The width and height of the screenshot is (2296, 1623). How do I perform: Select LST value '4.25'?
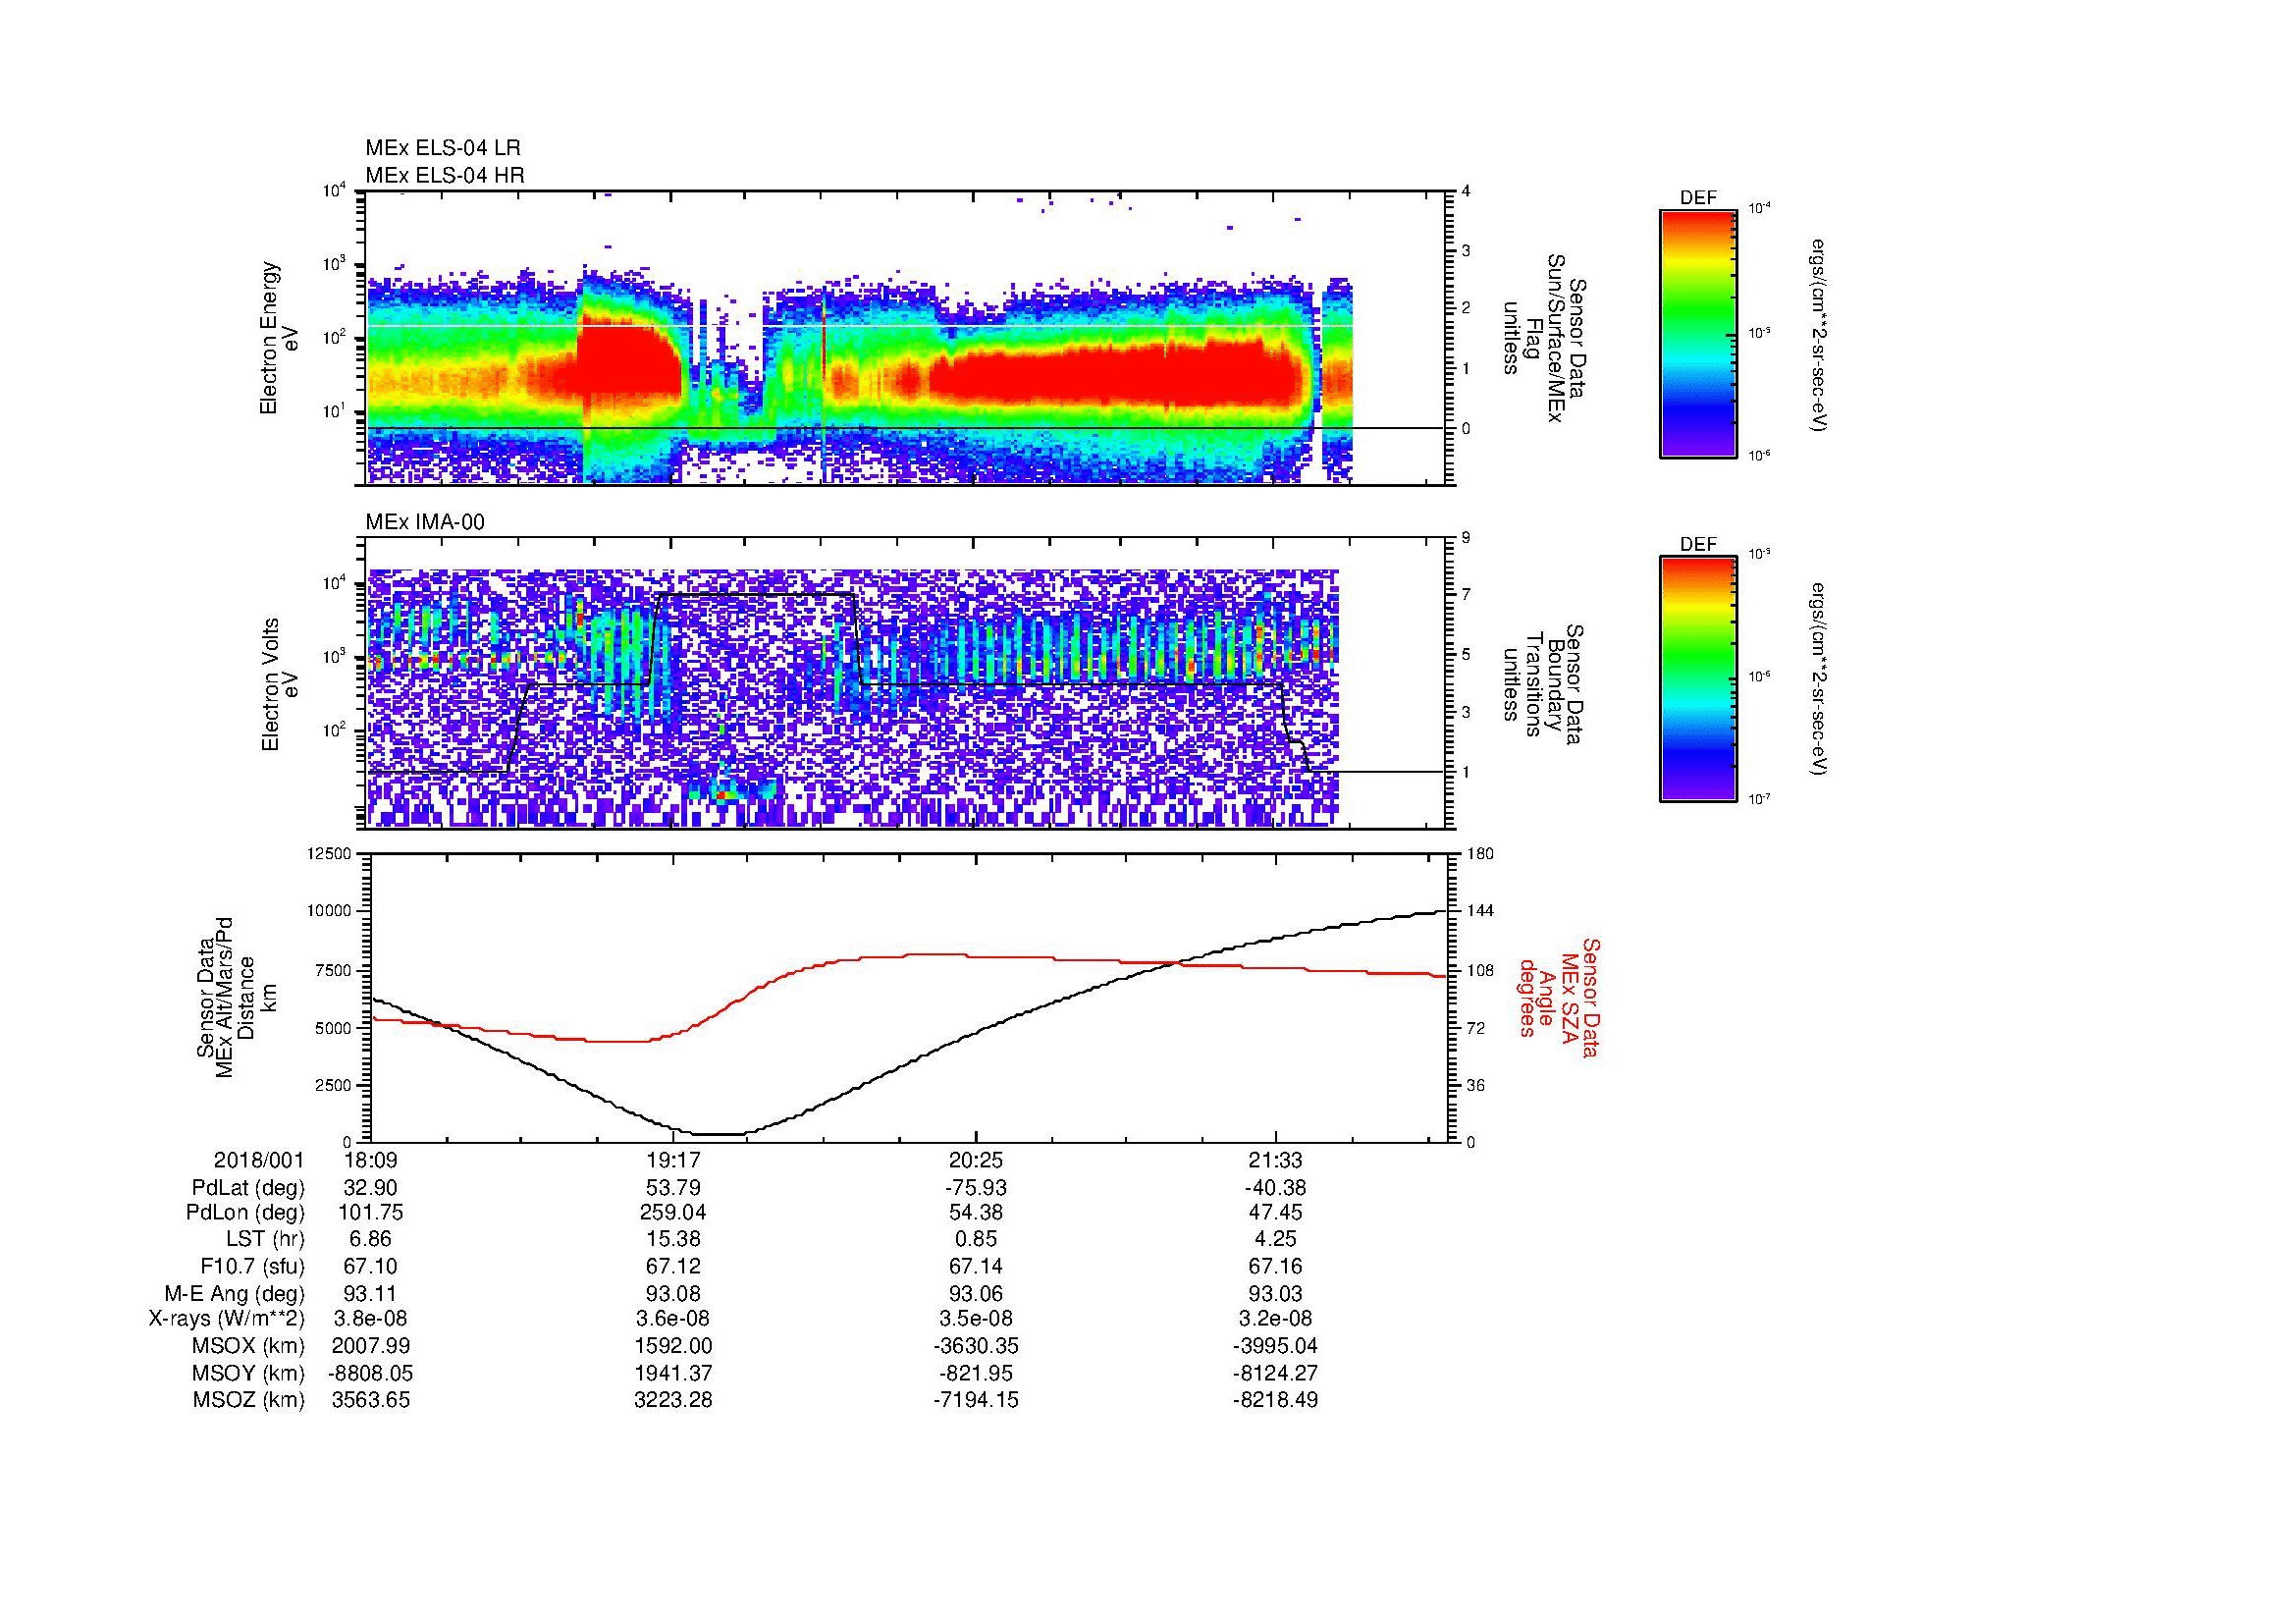click(x=1276, y=1240)
